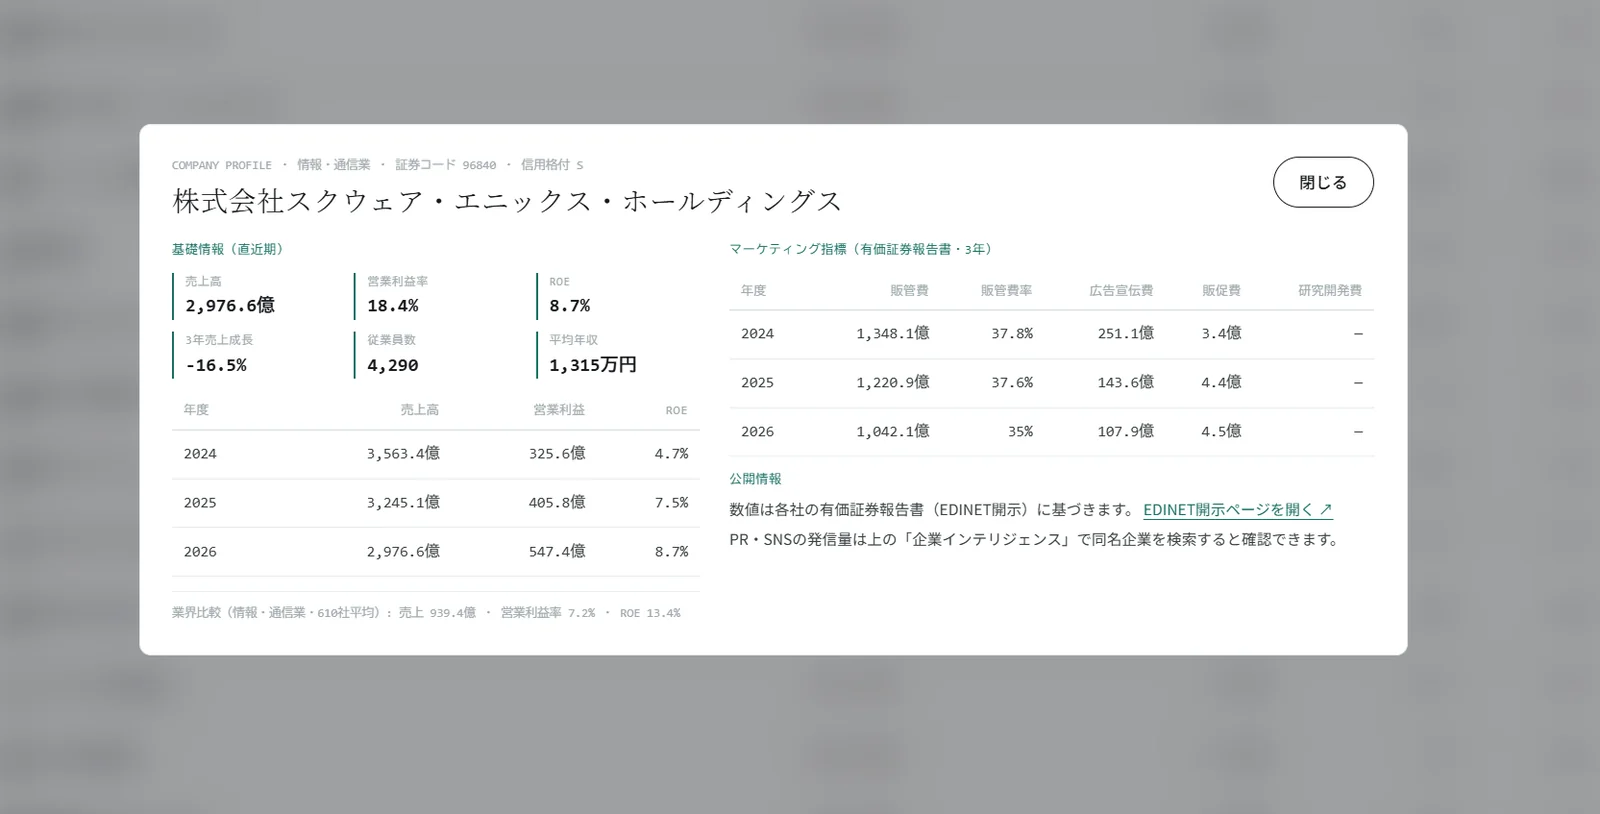Open the EDINET開示ページを開く link
The width and height of the screenshot is (1600, 814).
(x=1238, y=509)
